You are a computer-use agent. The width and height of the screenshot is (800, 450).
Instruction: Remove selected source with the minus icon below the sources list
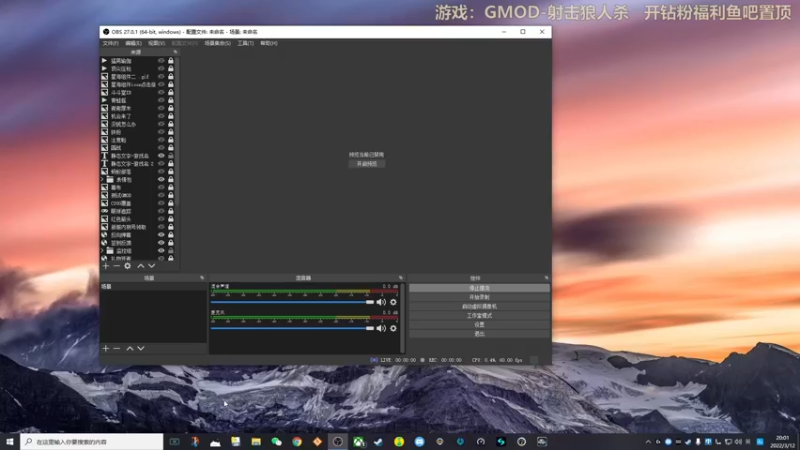coord(116,266)
